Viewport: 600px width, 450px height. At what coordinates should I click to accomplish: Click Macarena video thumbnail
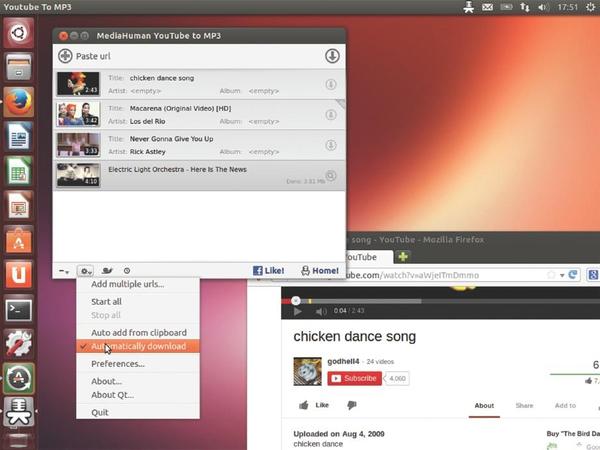[78, 114]
